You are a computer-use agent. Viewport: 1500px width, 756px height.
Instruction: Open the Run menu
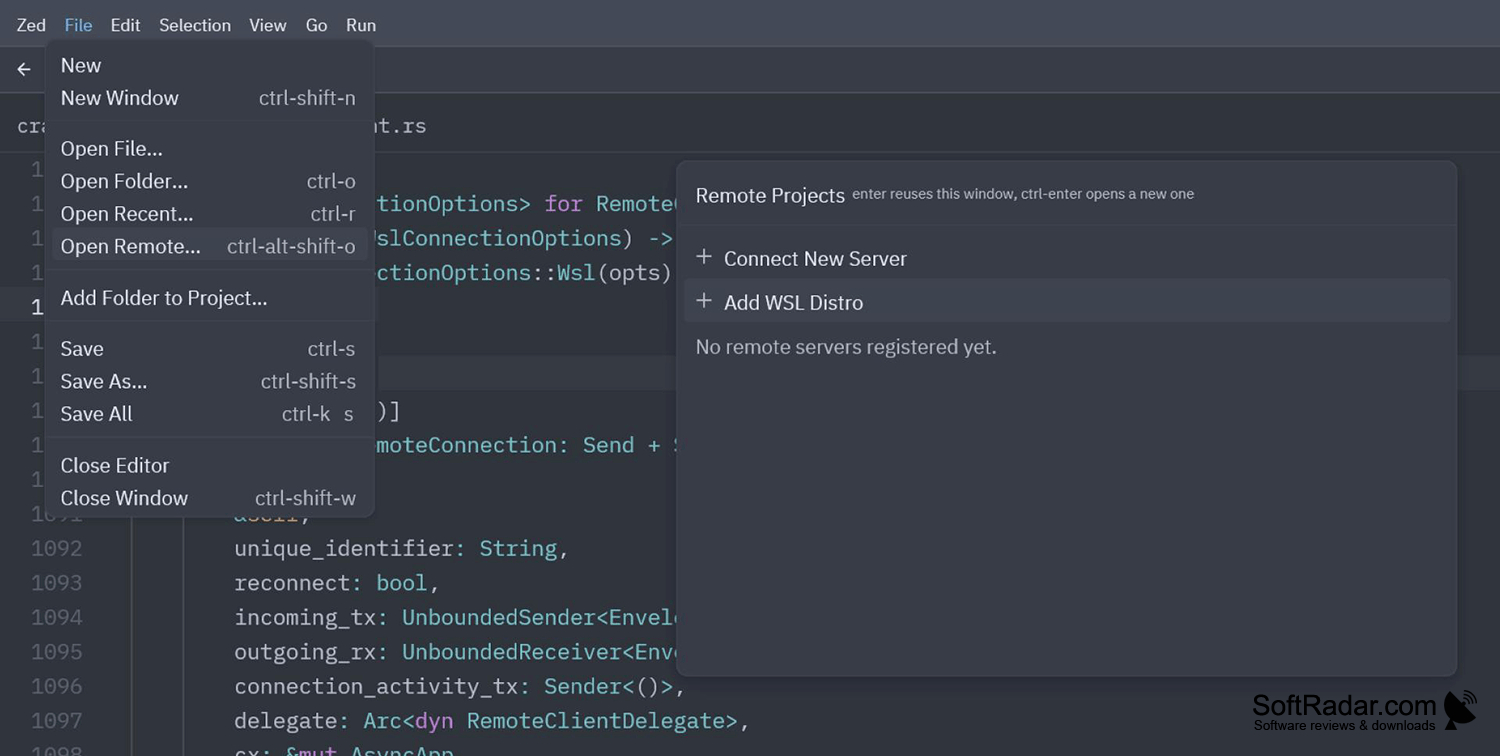361,25
